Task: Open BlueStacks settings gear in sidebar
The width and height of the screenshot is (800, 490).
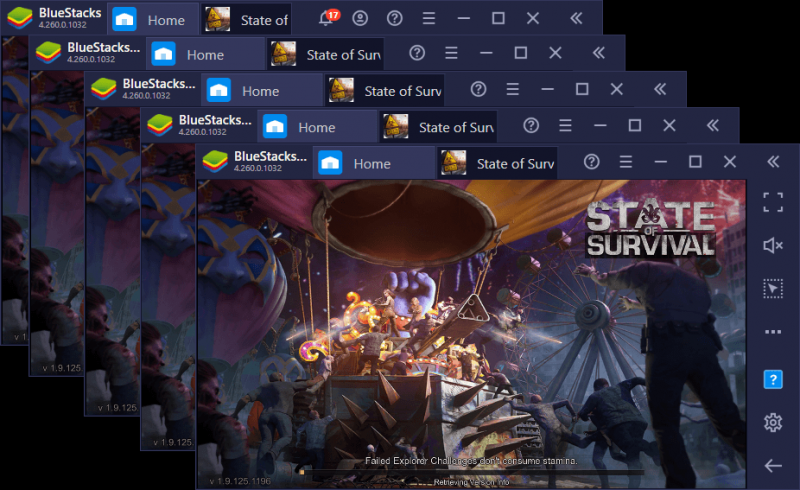Action: 773,423
